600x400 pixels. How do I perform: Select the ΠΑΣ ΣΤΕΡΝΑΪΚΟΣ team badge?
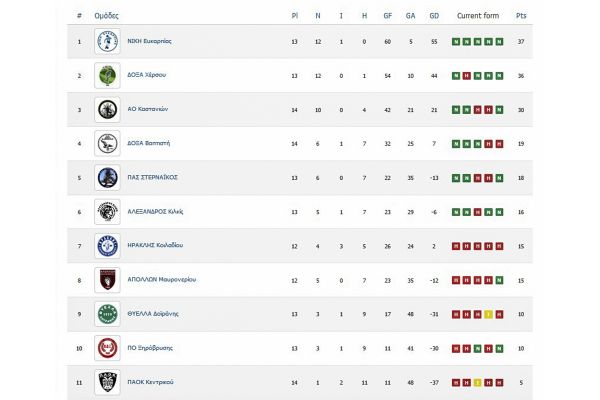pos(107,178)
